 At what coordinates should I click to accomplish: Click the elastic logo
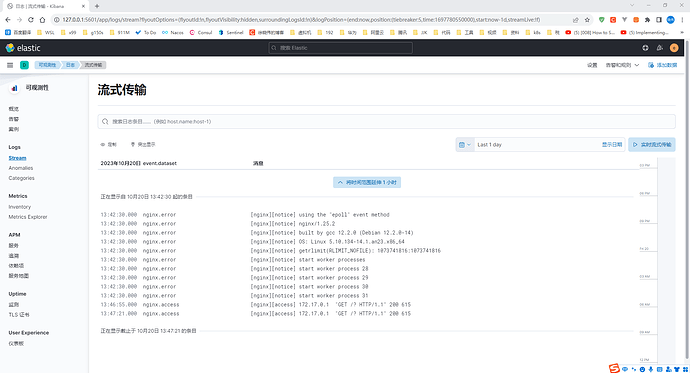point(23,48)
